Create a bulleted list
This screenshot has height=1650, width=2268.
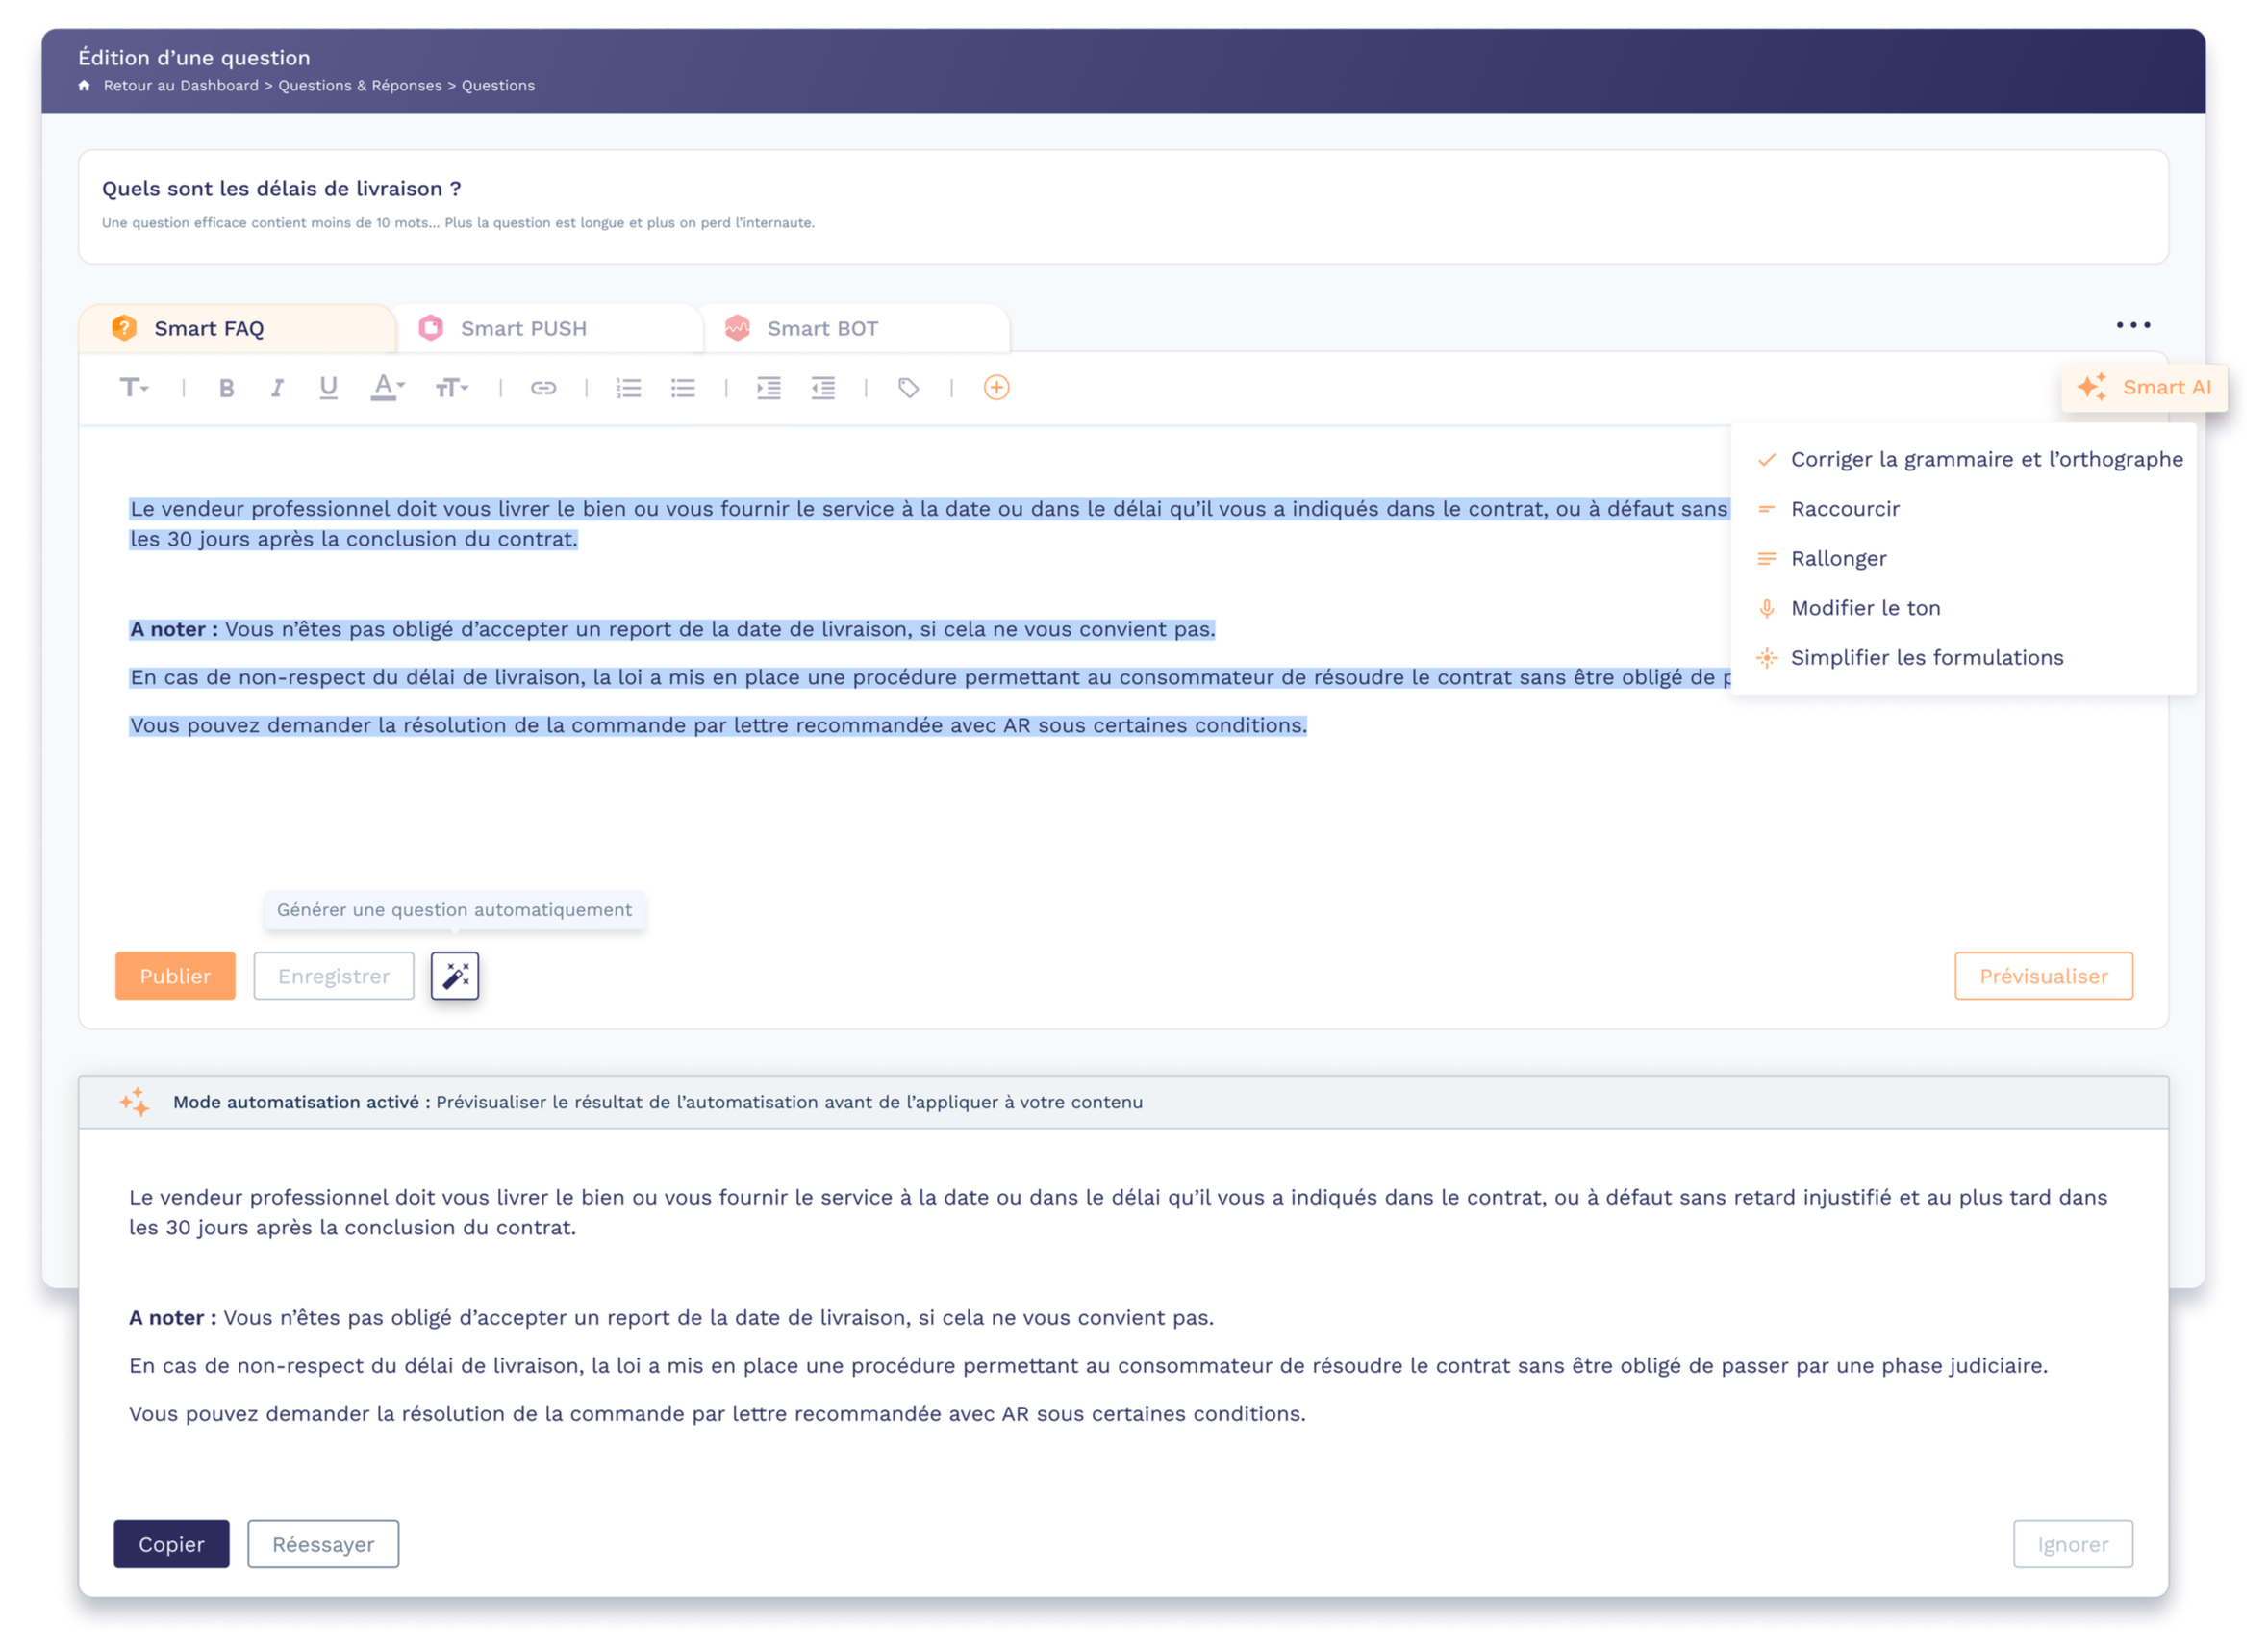click(x=683, y=388)
